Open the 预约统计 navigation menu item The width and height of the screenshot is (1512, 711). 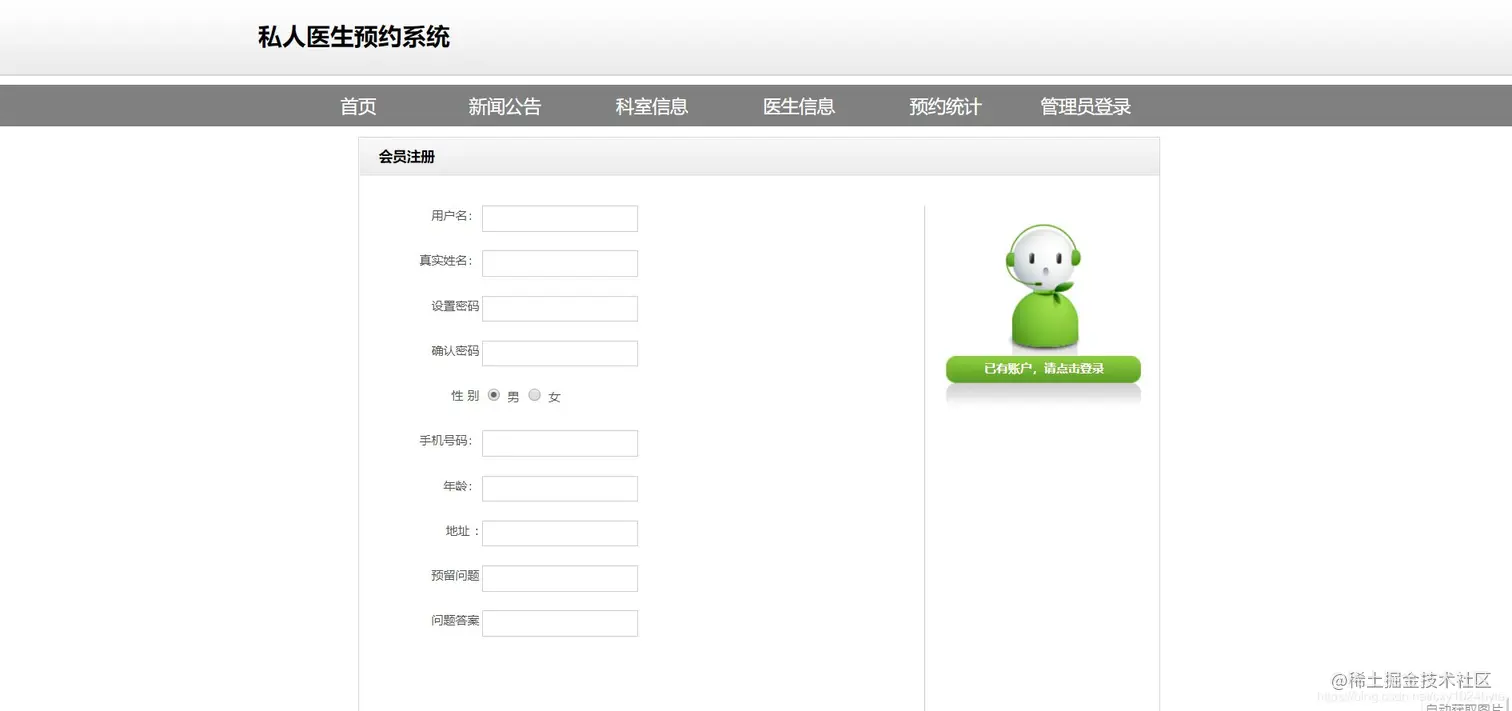coord(945,106)
